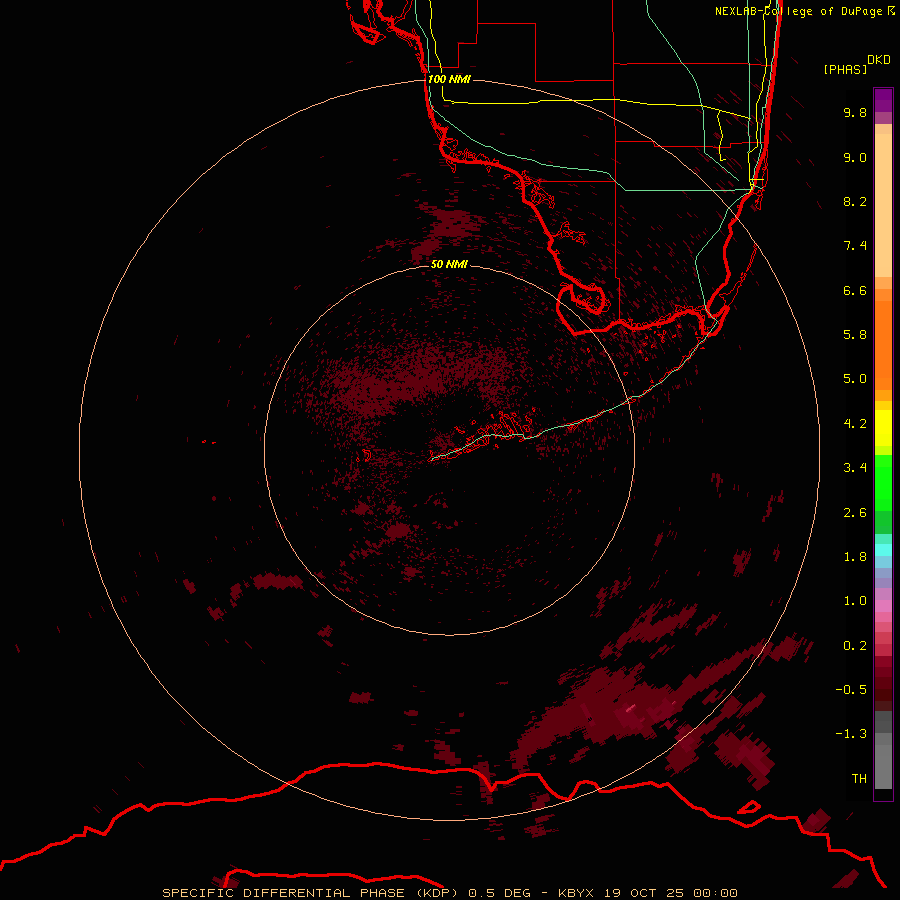Select the 6.6 scale value
This screenshot has height=900, width=900.
tap(855, 290)
